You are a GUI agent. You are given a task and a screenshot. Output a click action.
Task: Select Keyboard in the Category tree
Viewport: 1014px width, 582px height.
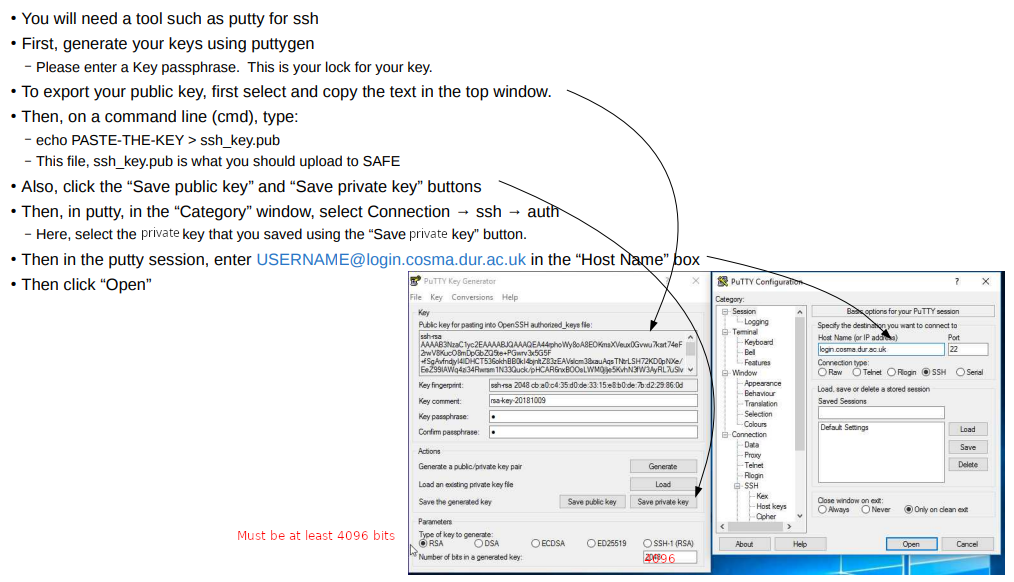tap(759, 343)
